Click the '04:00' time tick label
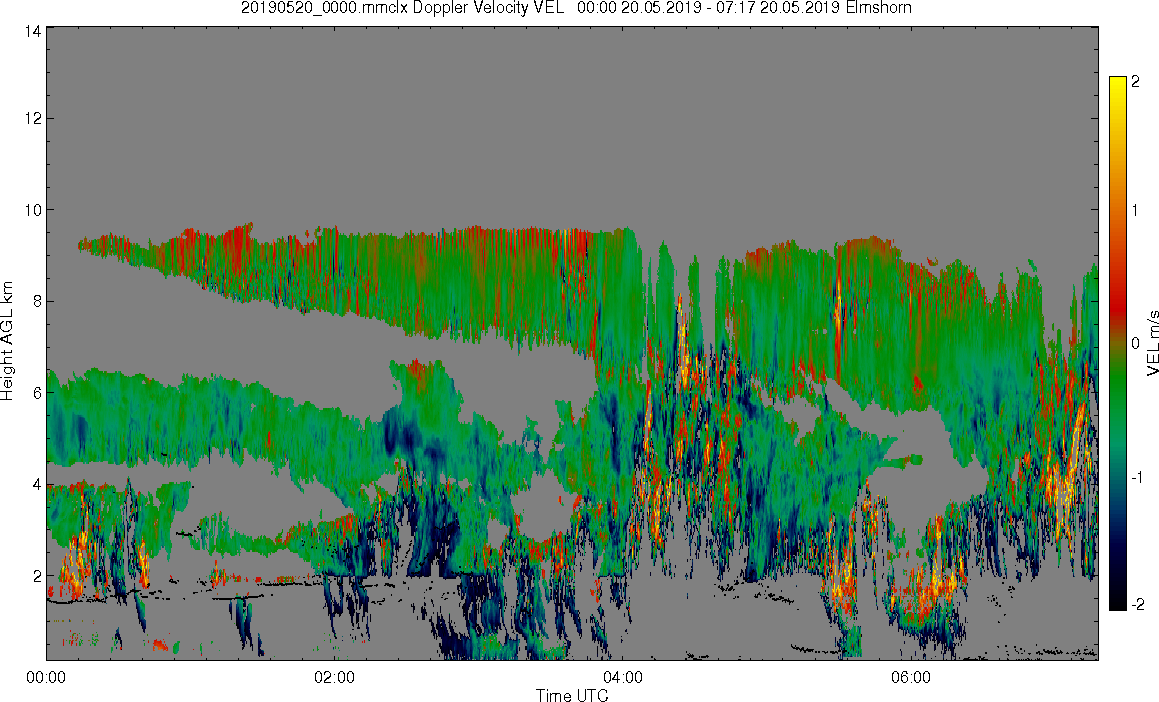Image resolution: width=1159 pixels, height=702 pixels. (x=622, y=677)
